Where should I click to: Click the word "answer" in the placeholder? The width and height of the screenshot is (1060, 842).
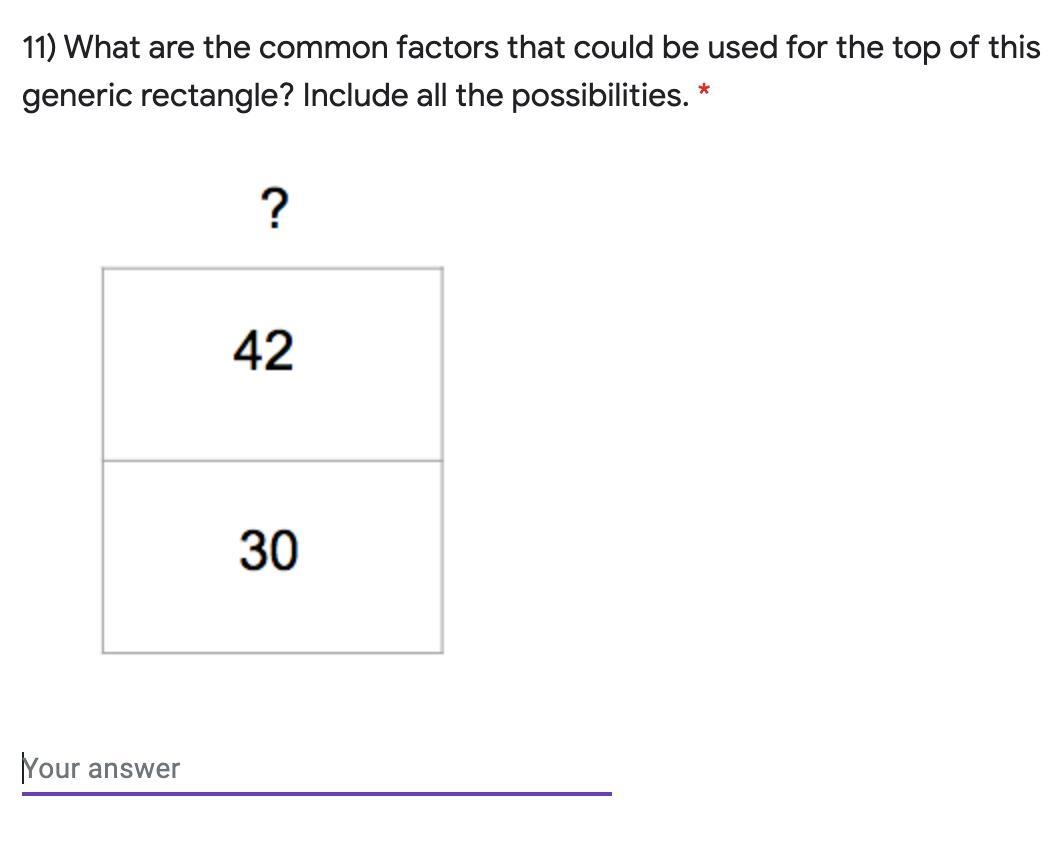[133, 769]
